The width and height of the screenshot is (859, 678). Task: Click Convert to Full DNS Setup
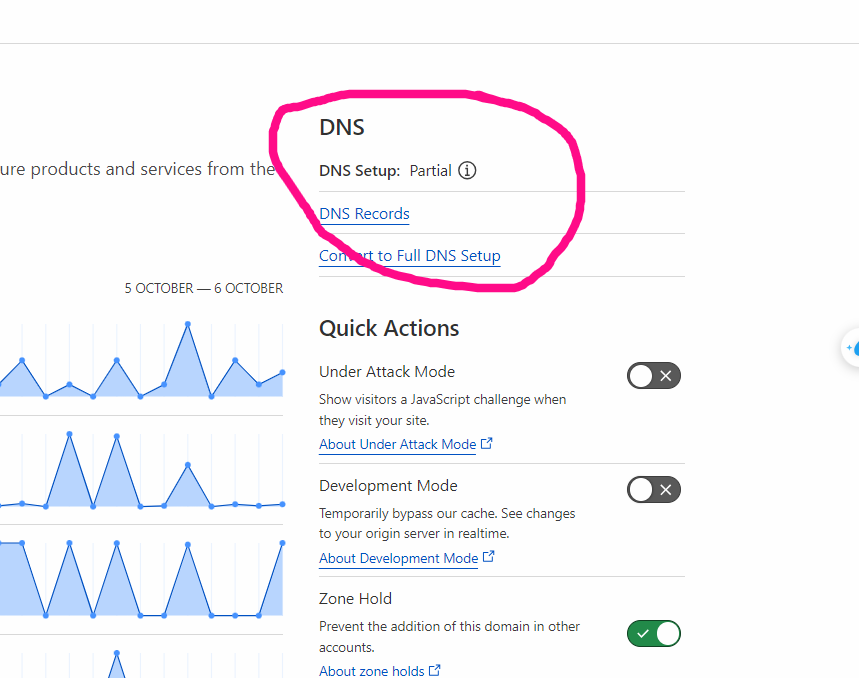tap(409, 256)
